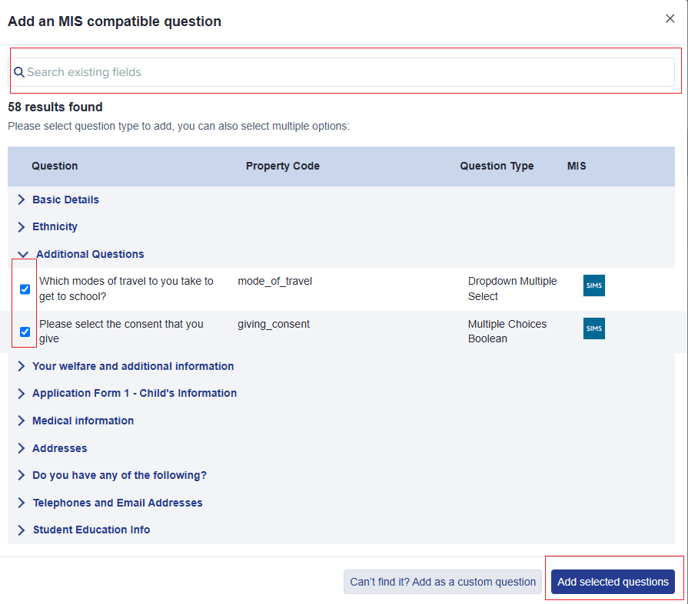Image resolution: width=688 pixels, height=604 pixels.
Task: Click the Property Code column header
Action: coord(283,166)
